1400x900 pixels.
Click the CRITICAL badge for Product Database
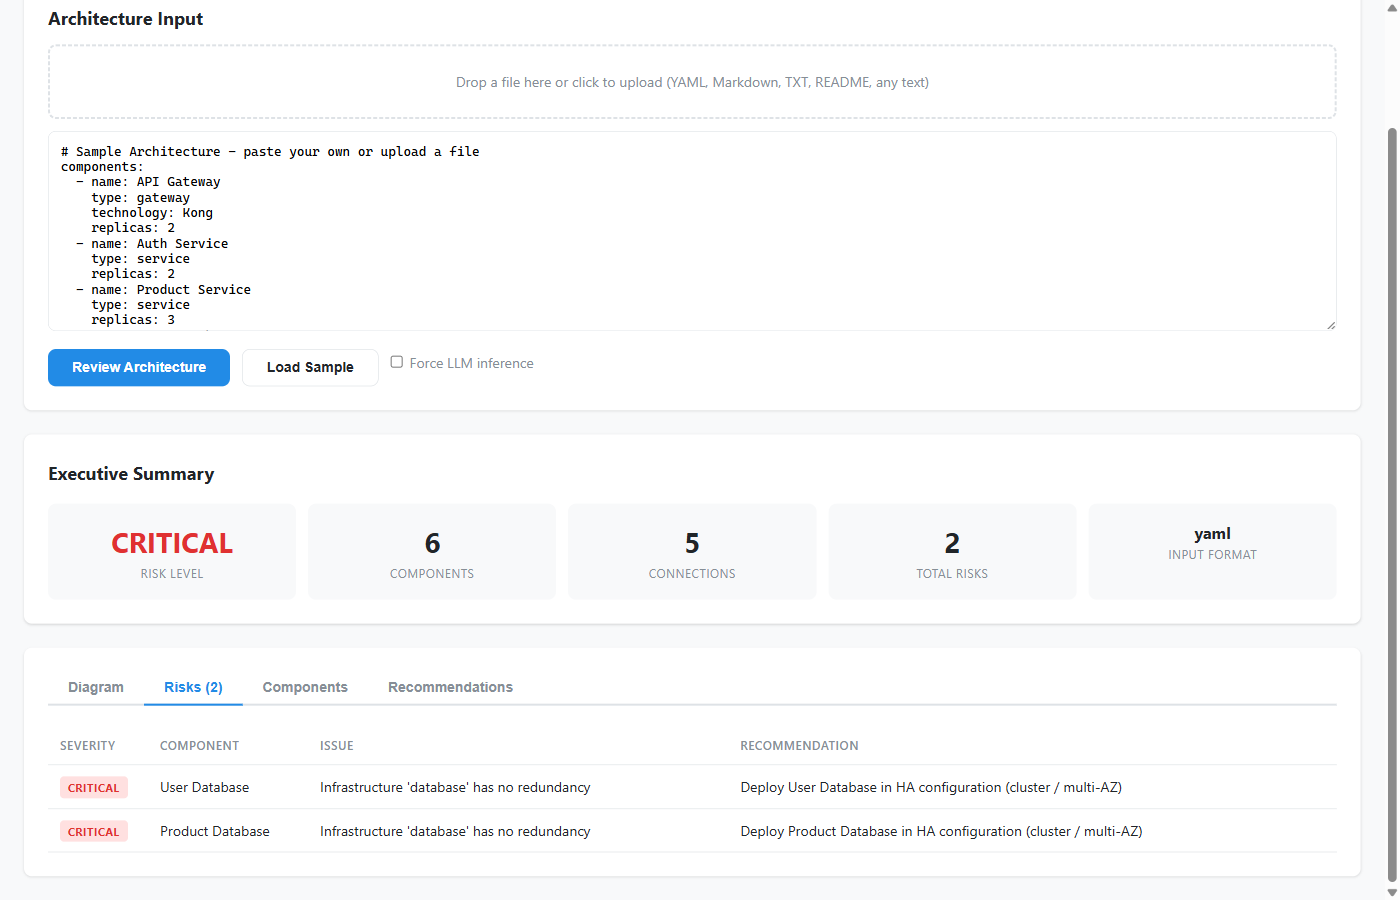[x=94, y=832]
